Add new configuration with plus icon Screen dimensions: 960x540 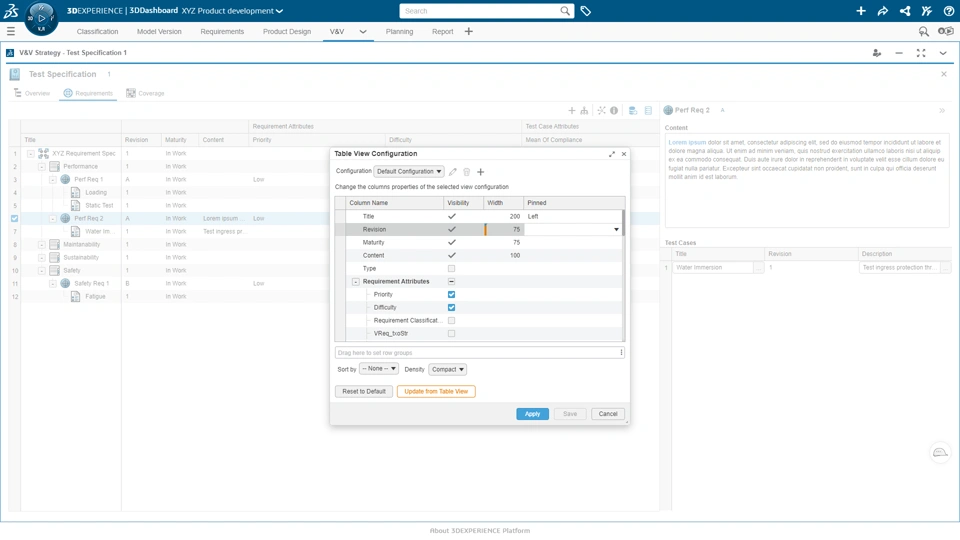pos(481,172)
